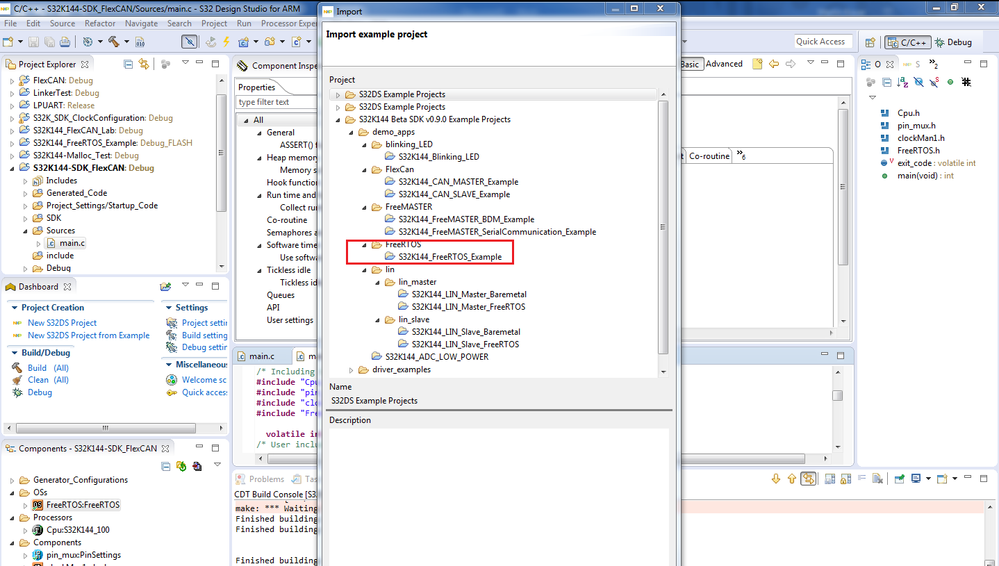This screenshot has width=999, height=566.
Task: Open the File menu
Action: 10,24
